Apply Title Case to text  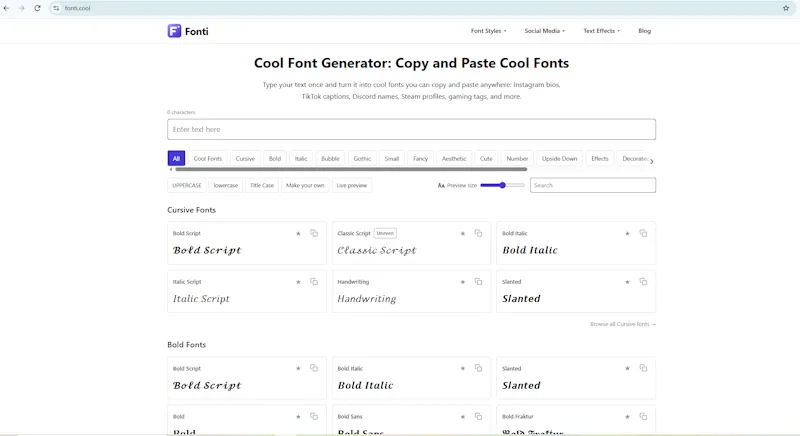(x=262, y=185)
